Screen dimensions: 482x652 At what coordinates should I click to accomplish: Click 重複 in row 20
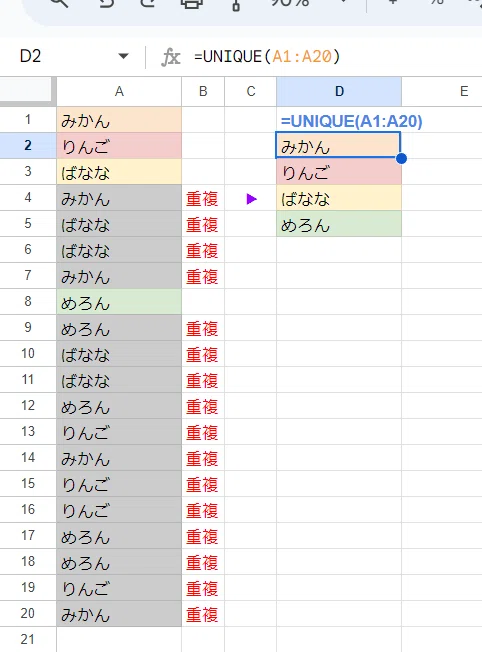pos(202,615)
